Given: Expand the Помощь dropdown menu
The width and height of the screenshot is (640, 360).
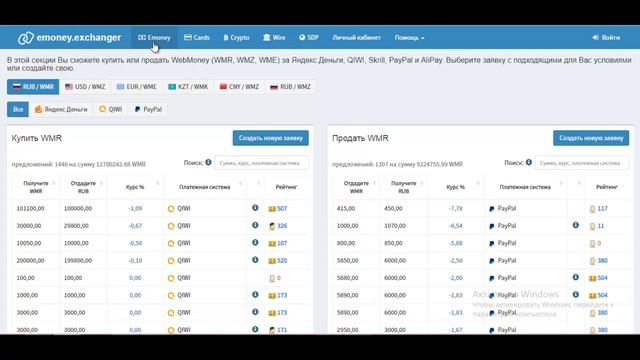Looking at the screenshot, I should (409, 38).
